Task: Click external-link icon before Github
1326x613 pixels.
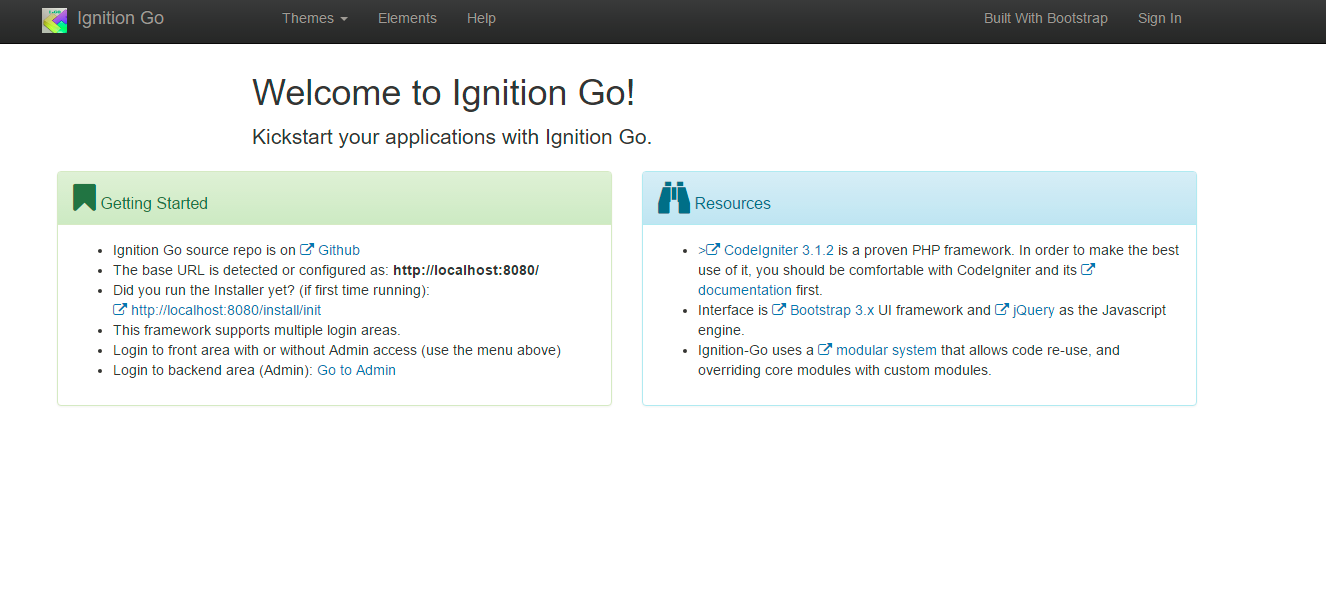Action: 307,250
